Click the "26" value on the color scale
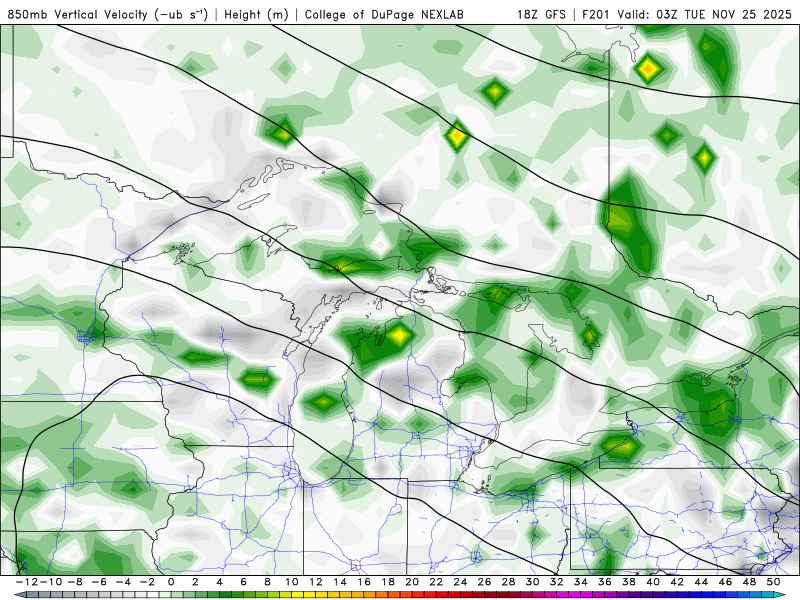Screen dimensions: 800x600 [x=484, y=582]
